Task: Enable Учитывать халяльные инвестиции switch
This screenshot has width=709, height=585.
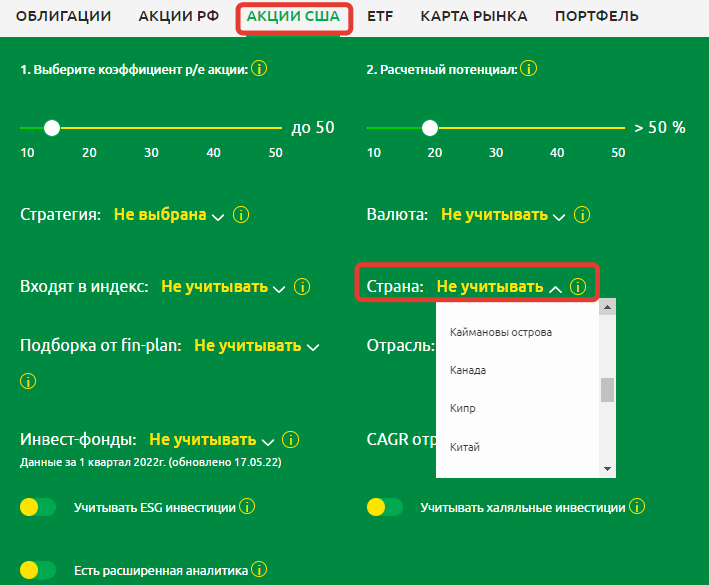Action: 385,507
